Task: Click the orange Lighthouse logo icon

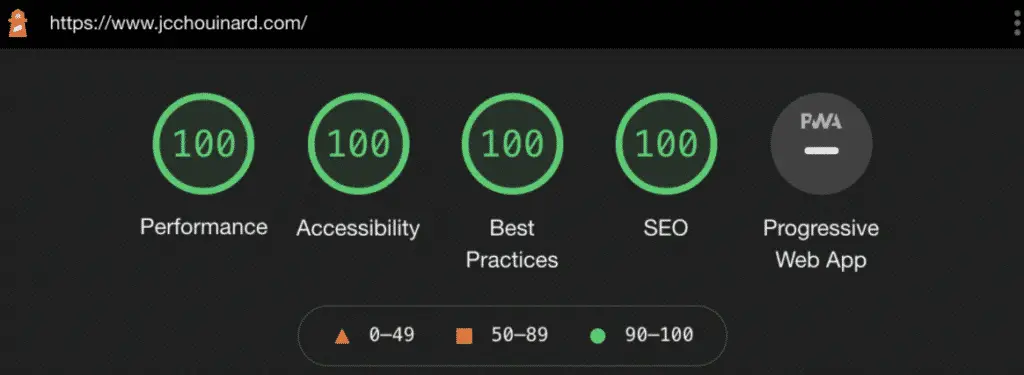Action: (18, 24)
